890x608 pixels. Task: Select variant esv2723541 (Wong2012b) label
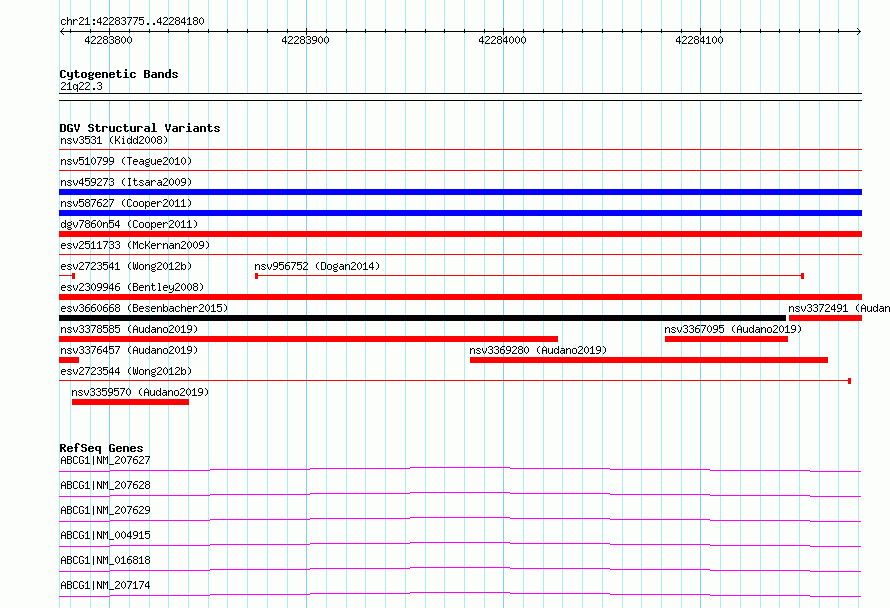coord(126,266)
